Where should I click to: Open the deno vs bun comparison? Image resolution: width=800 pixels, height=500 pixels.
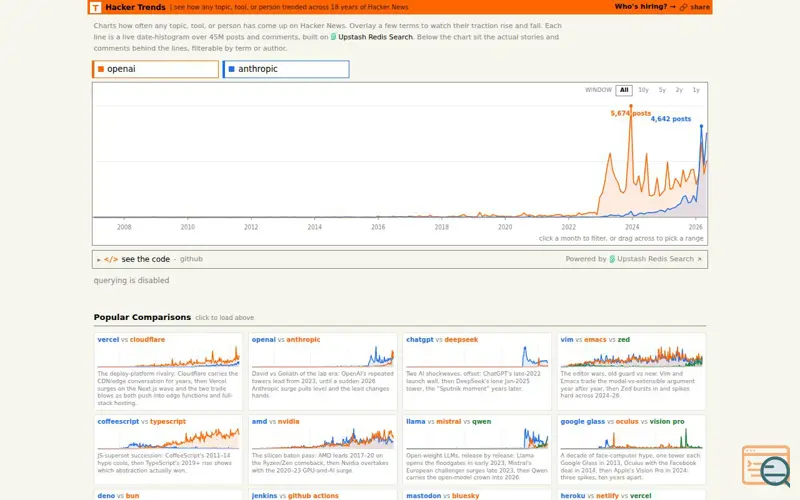point(168,495)
